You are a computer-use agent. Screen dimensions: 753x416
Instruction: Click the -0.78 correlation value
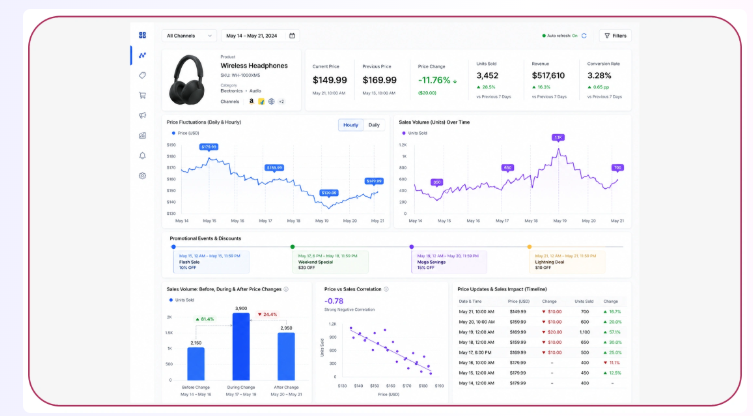[x=334, y=301]
